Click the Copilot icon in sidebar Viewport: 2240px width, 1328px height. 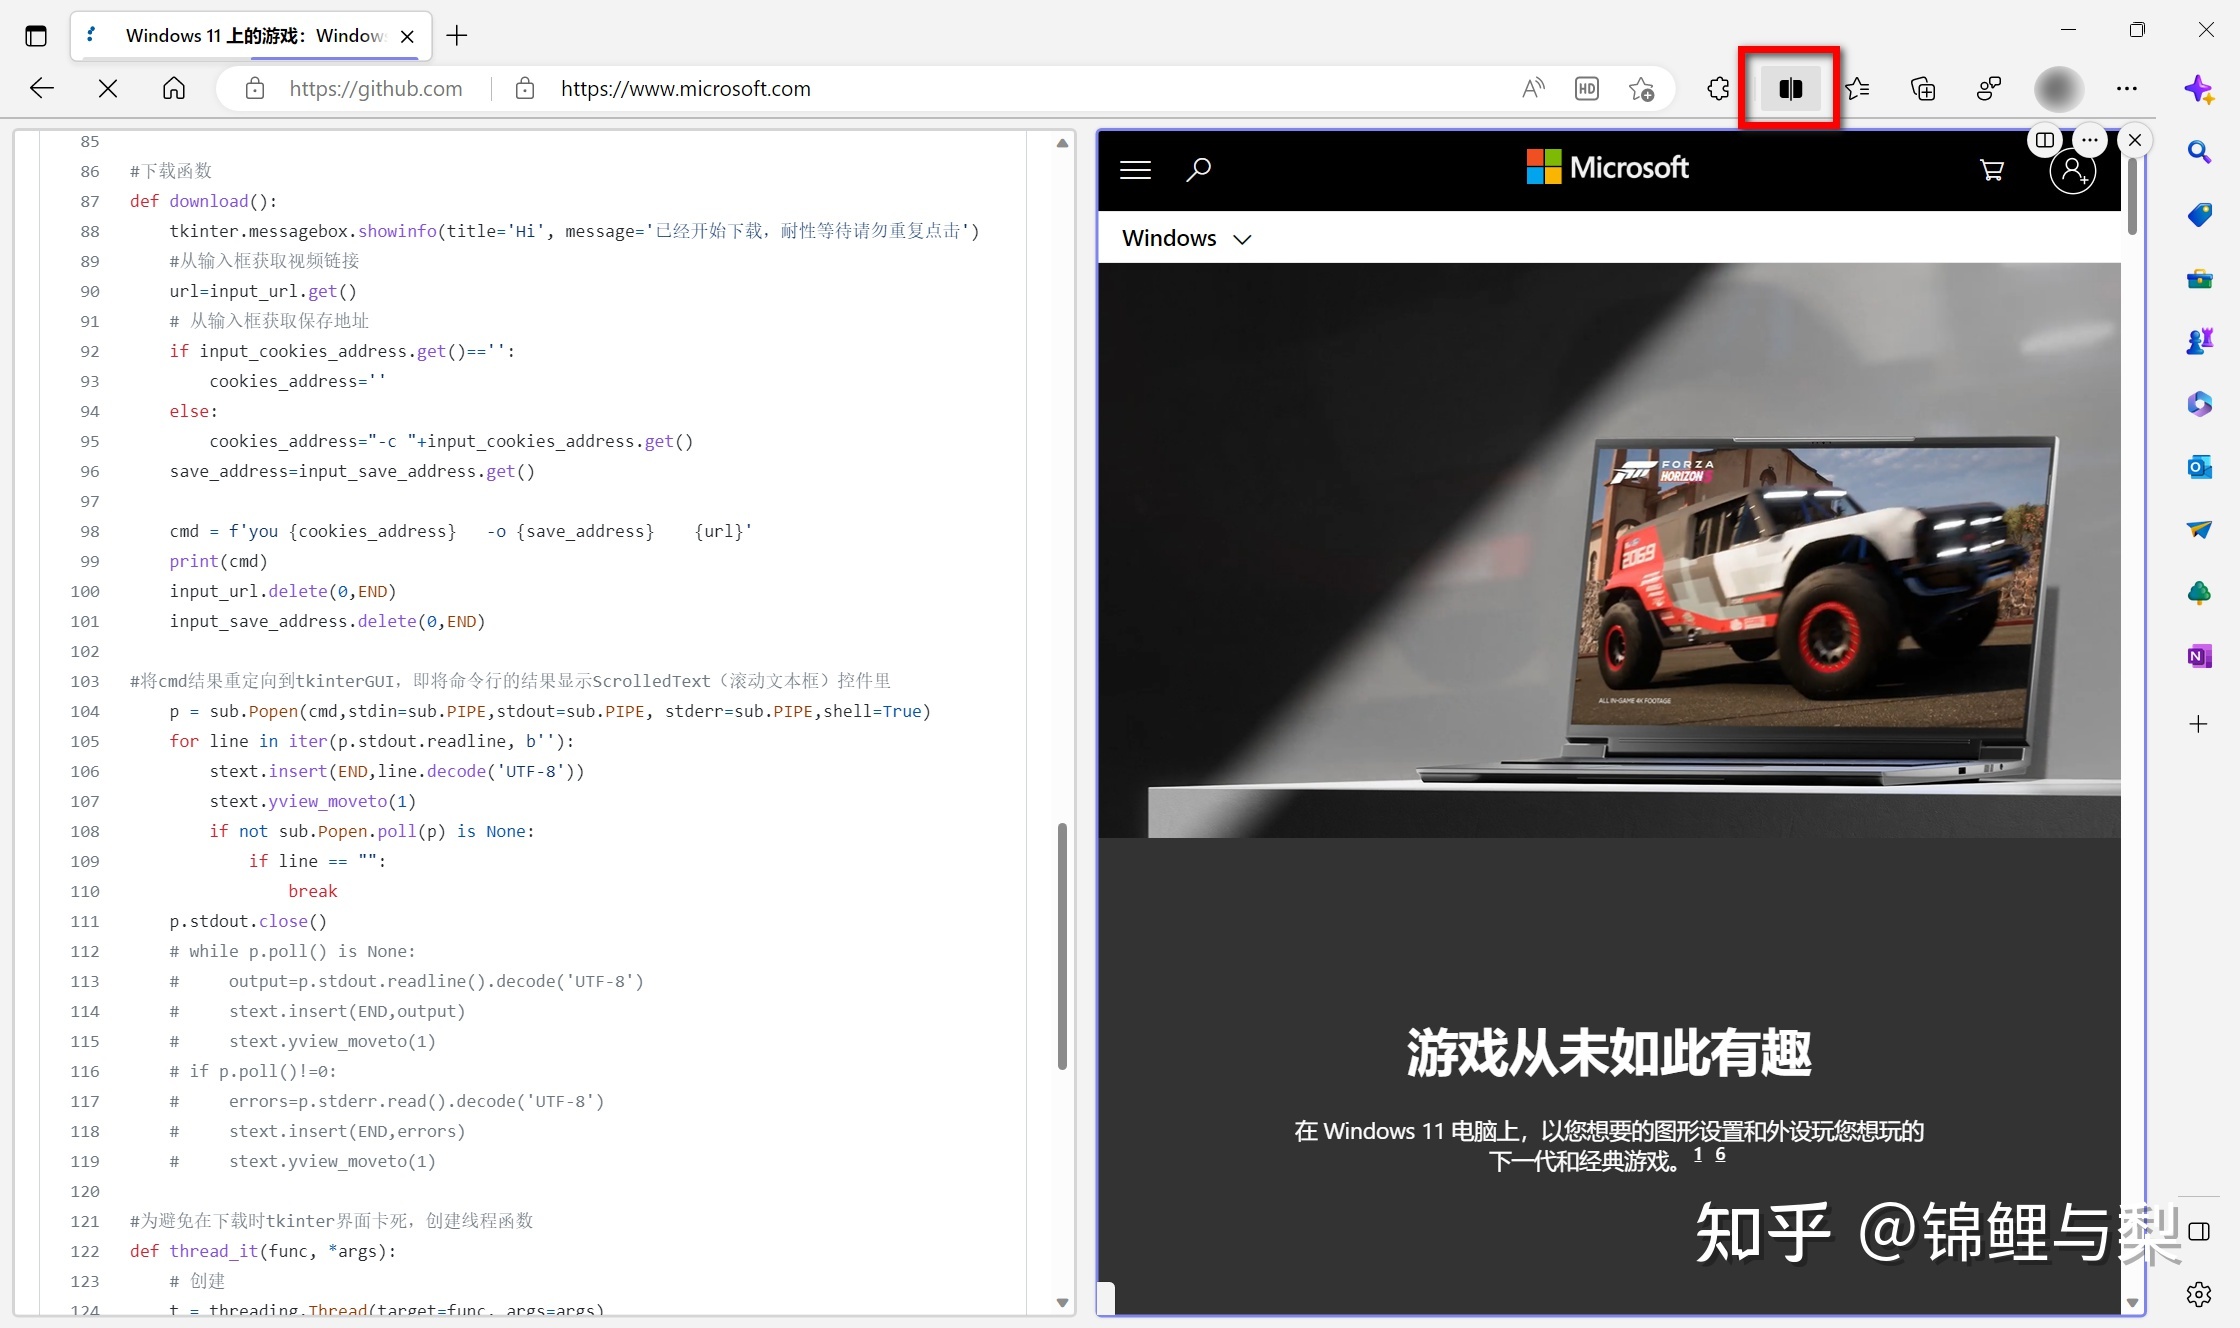point(2198,90)
